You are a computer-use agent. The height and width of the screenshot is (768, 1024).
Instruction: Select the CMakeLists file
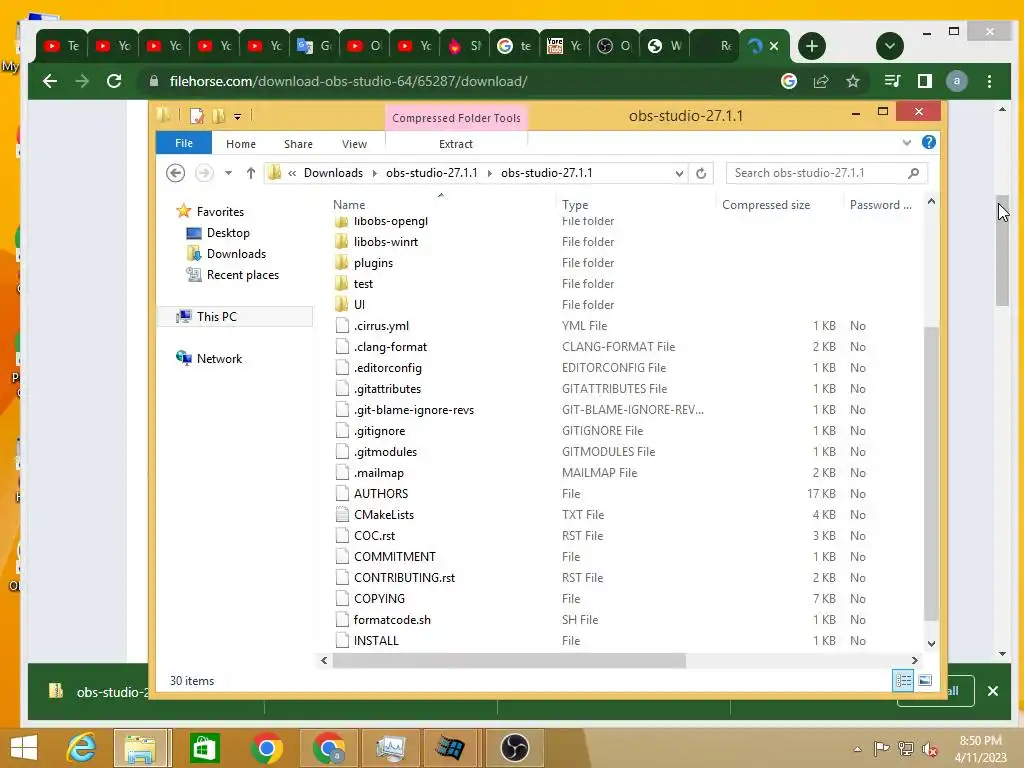point(384,515)
